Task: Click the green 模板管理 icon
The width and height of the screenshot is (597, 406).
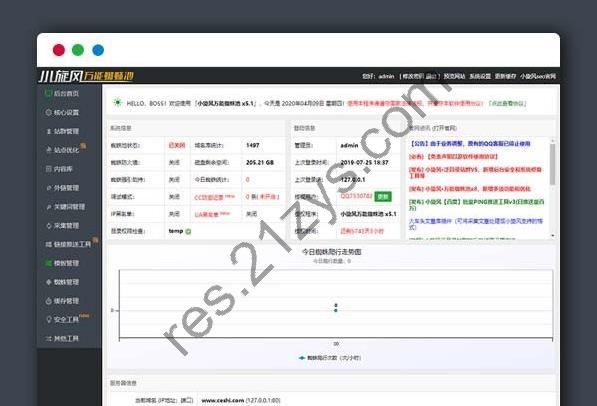Action: [48, 263]
